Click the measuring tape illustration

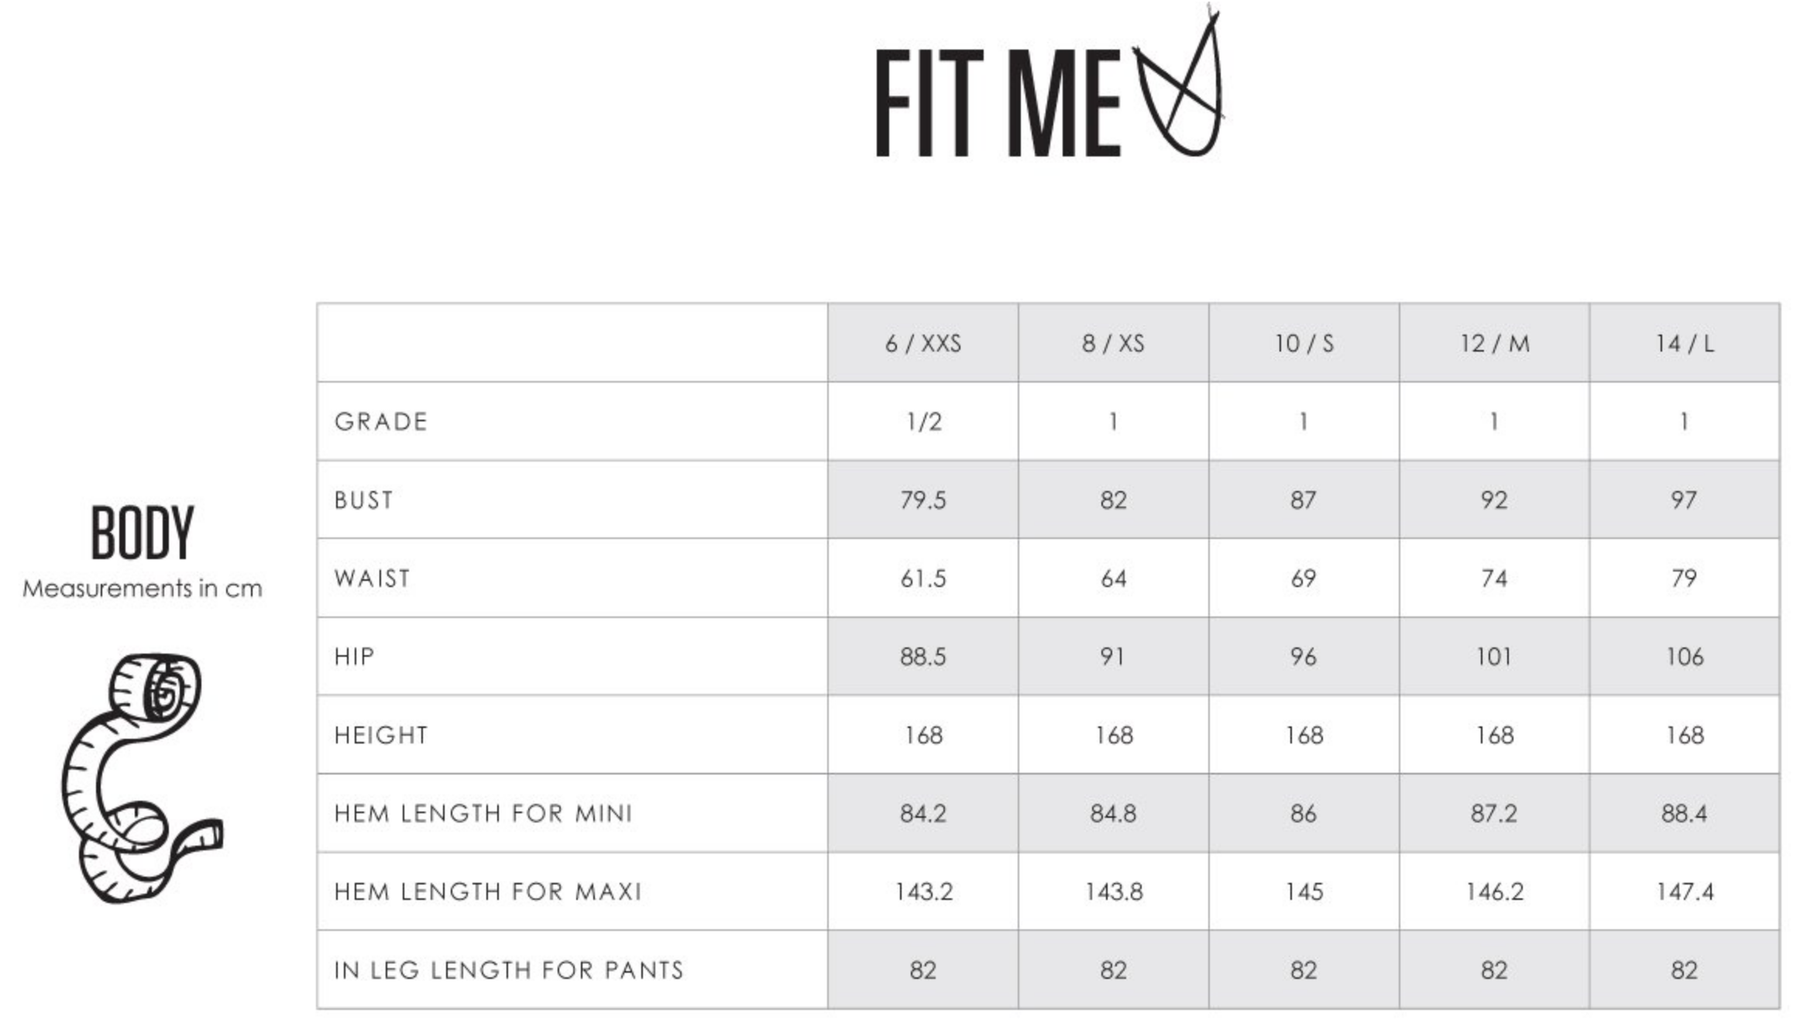pyautogui.click(x=140, y=778)
